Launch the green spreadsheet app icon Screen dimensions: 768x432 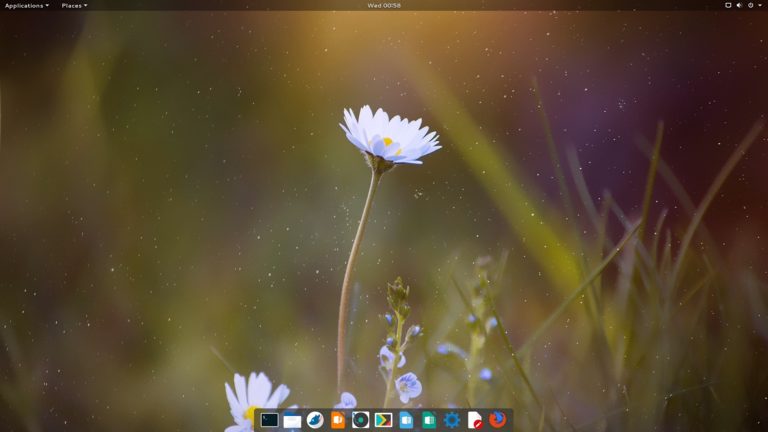[x=429, y=420]
